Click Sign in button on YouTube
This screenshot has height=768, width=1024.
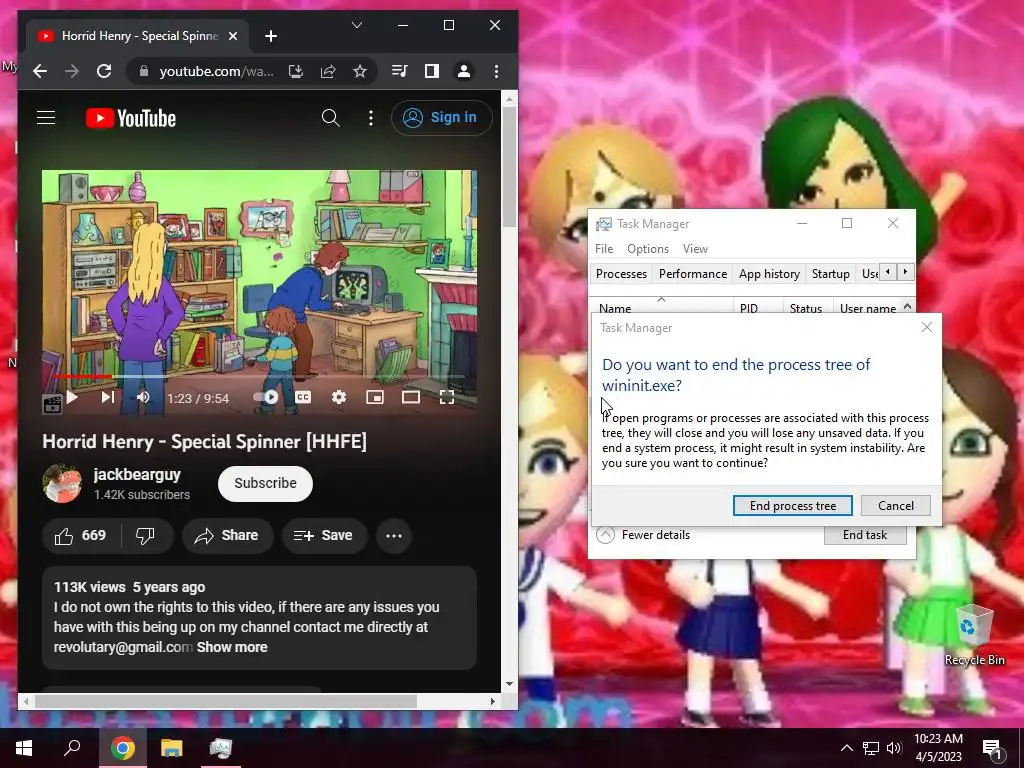pyautogui.click(x=441, y=118)
